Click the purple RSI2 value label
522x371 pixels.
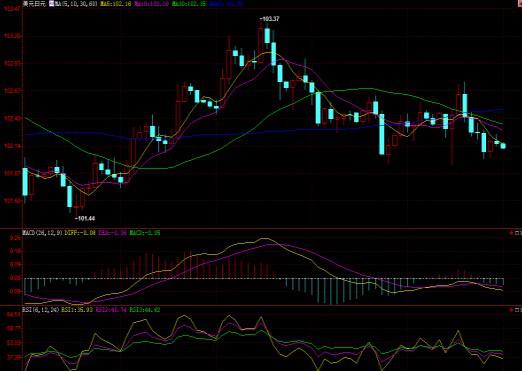click(111, 310)
